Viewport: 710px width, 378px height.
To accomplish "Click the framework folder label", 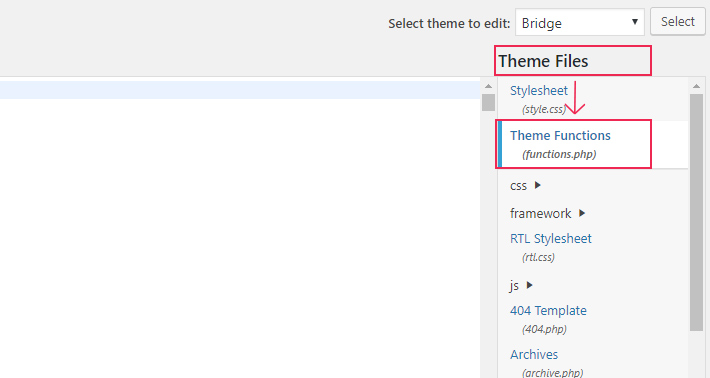I will (x=541, y=213).
